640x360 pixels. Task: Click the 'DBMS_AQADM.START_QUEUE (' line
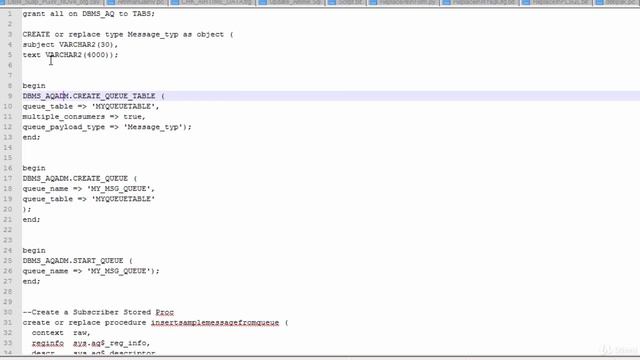tap(78, 261)
